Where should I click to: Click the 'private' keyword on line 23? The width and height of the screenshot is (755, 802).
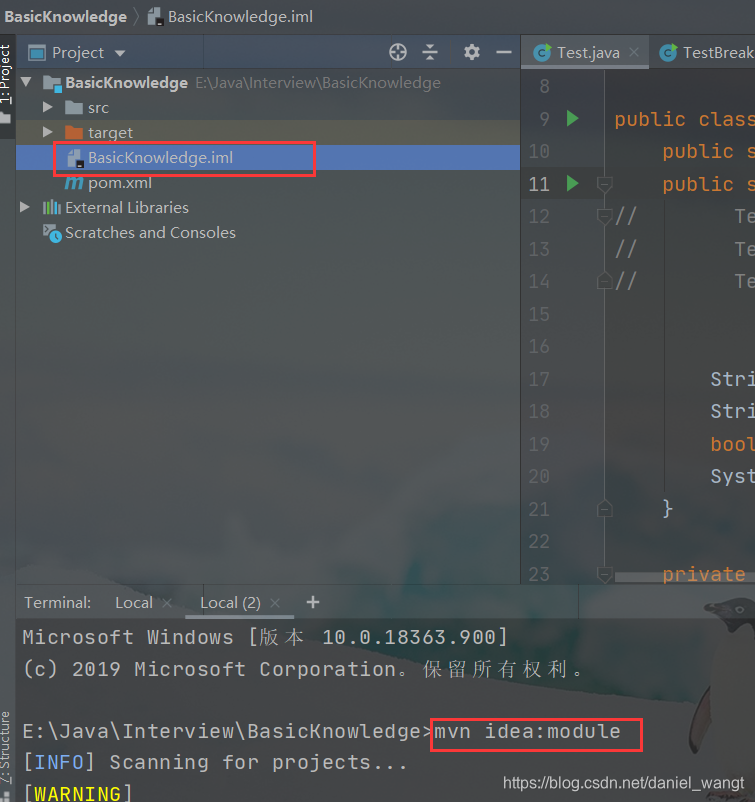704,574
